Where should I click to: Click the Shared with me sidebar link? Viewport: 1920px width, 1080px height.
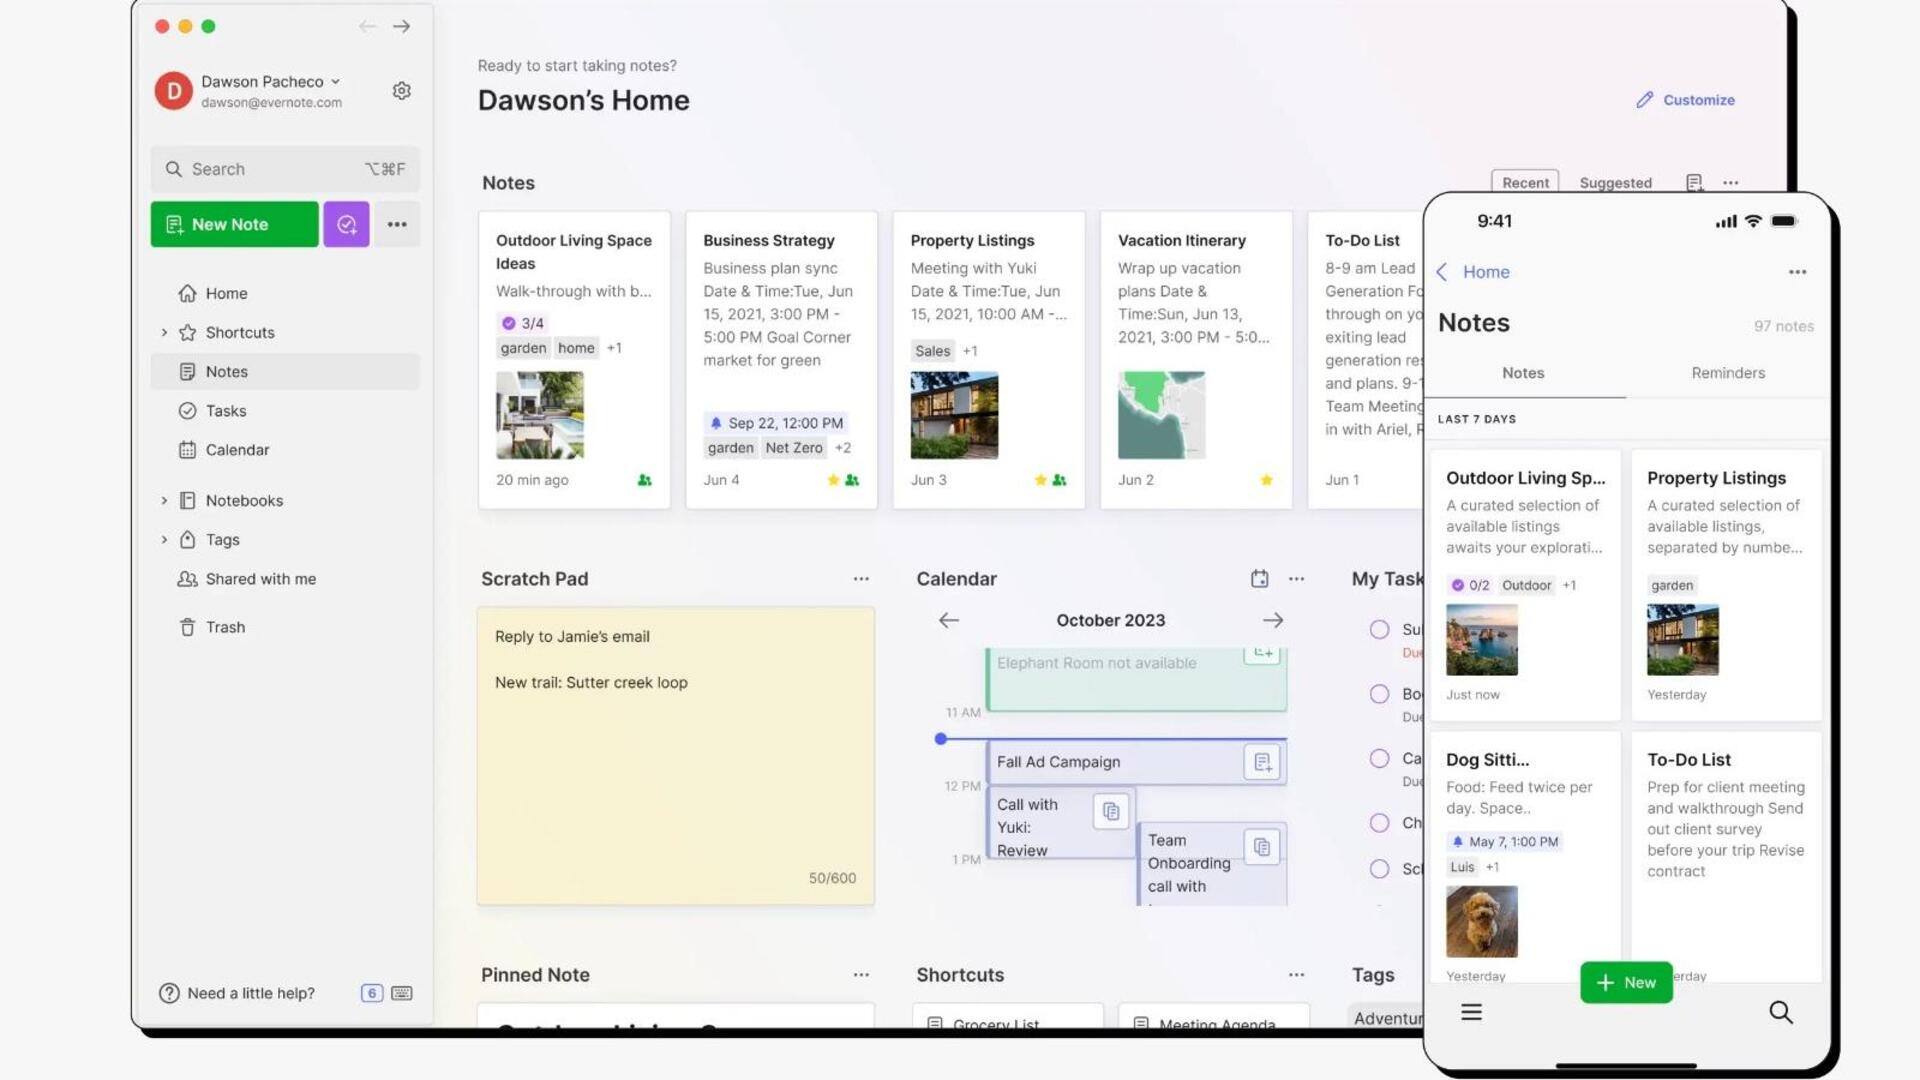tap(260, 579)
